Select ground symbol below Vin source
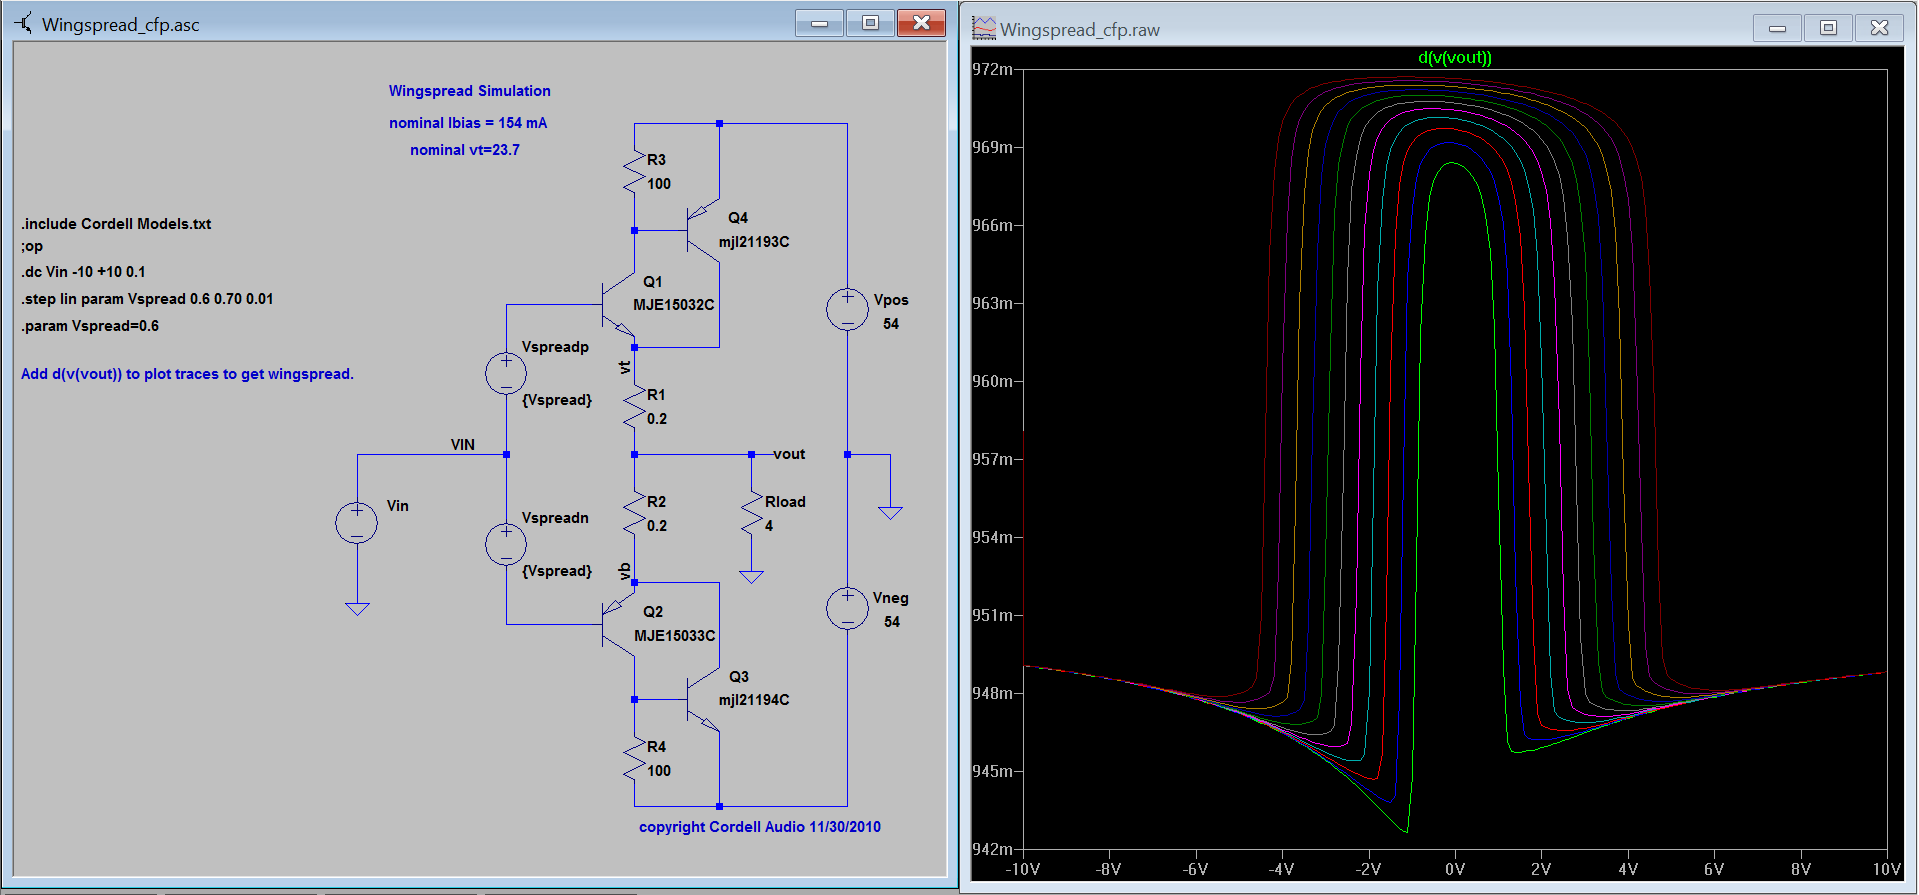Viewport: 1919px width, 895px height. pos(357,608)
